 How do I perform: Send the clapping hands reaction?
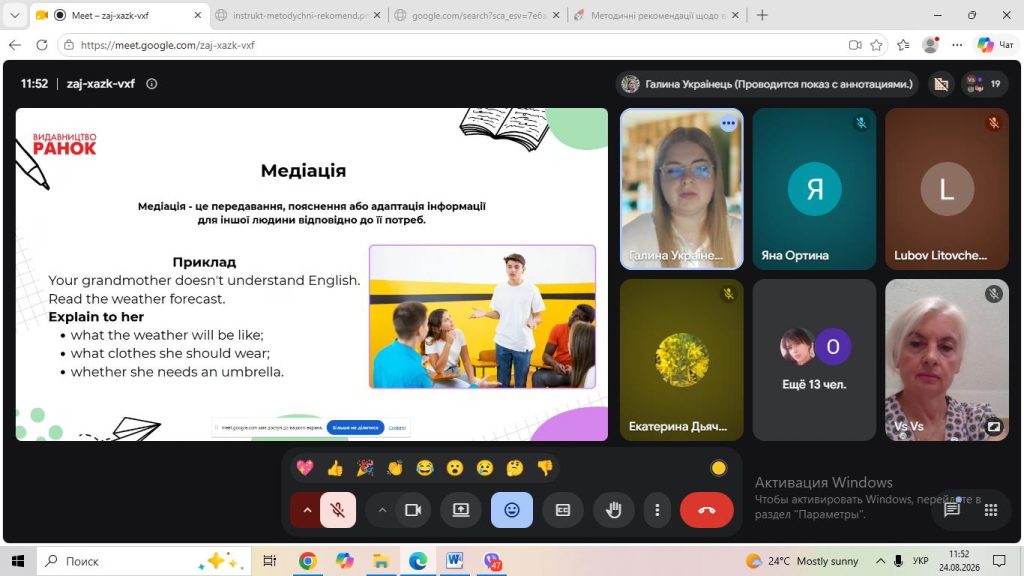coord(395,468)
